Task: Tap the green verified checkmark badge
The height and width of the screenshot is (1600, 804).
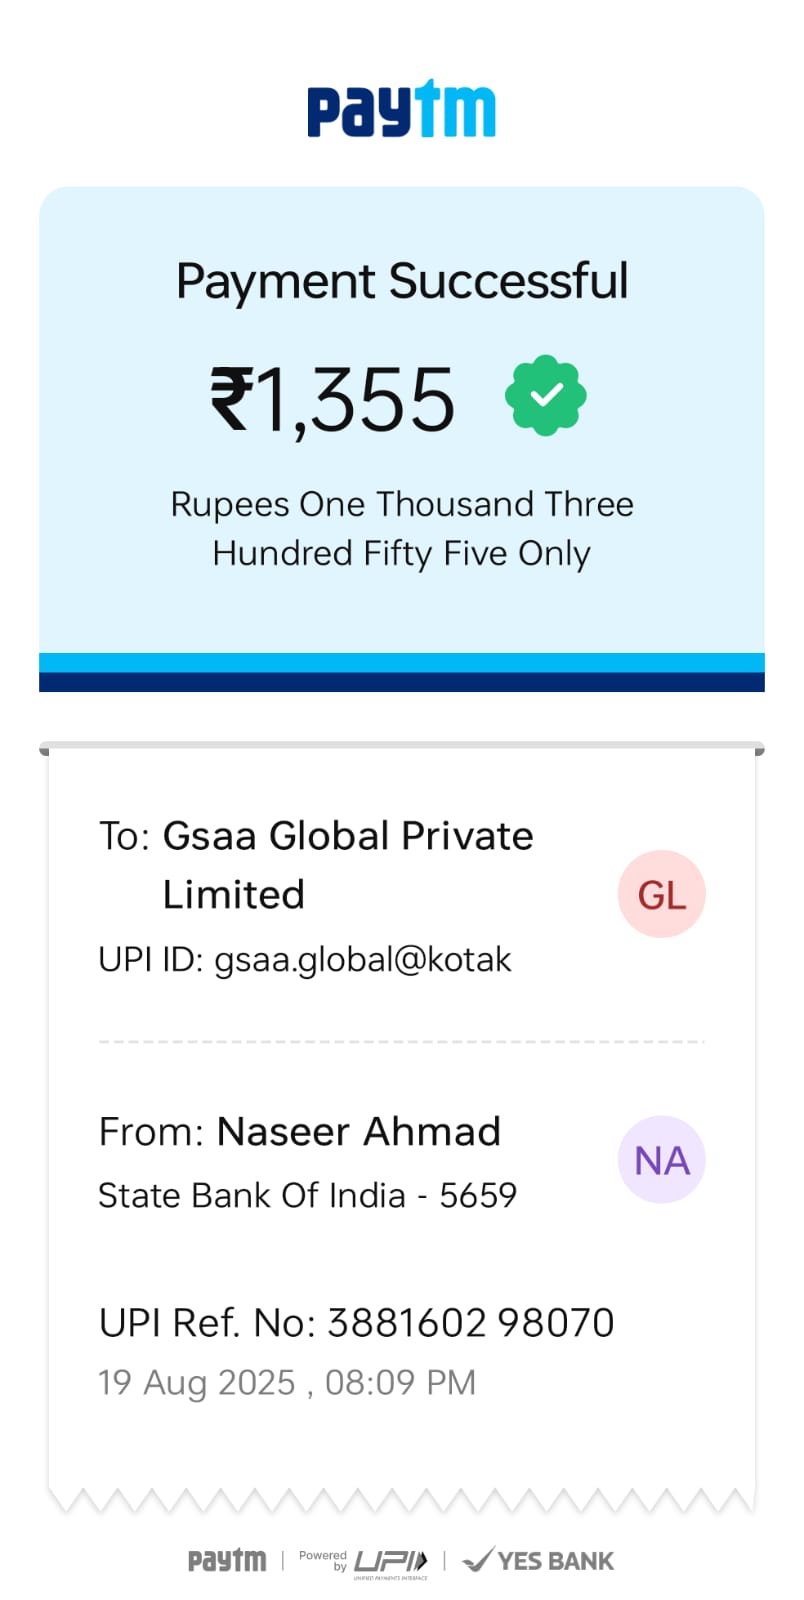Action: coord(545,396)
